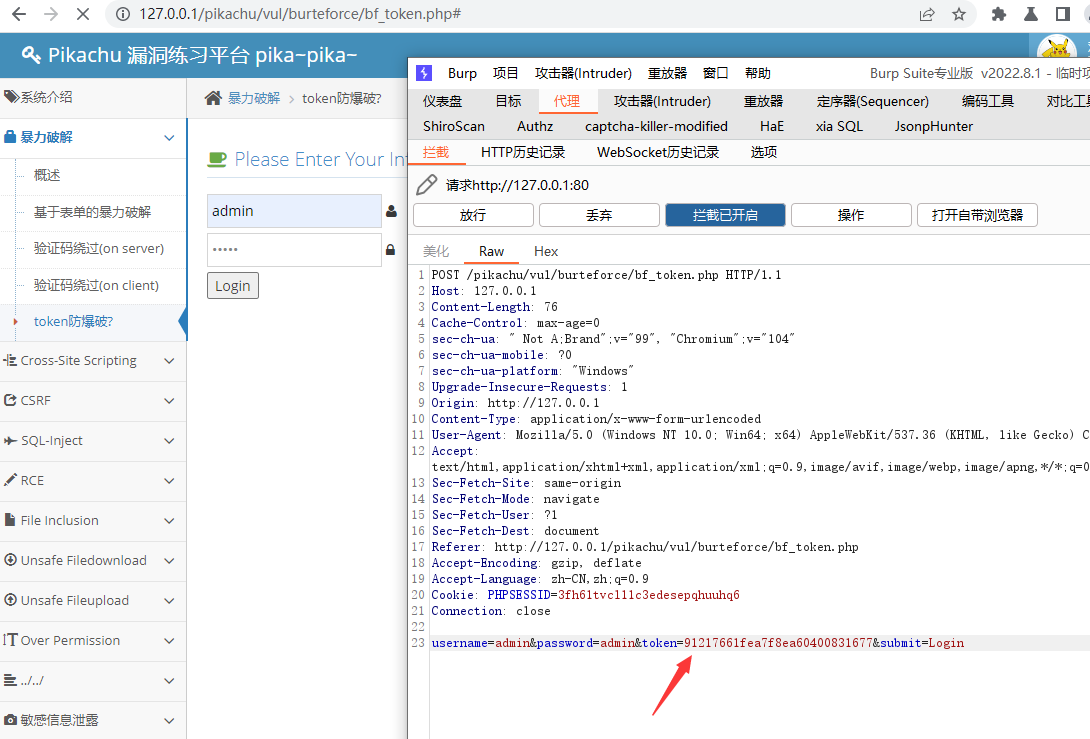The height and width of the screenshot is (739, 1090).
Task: Open 验证码绕过(on server) sidebar link
Action: (x=99, y=248)
